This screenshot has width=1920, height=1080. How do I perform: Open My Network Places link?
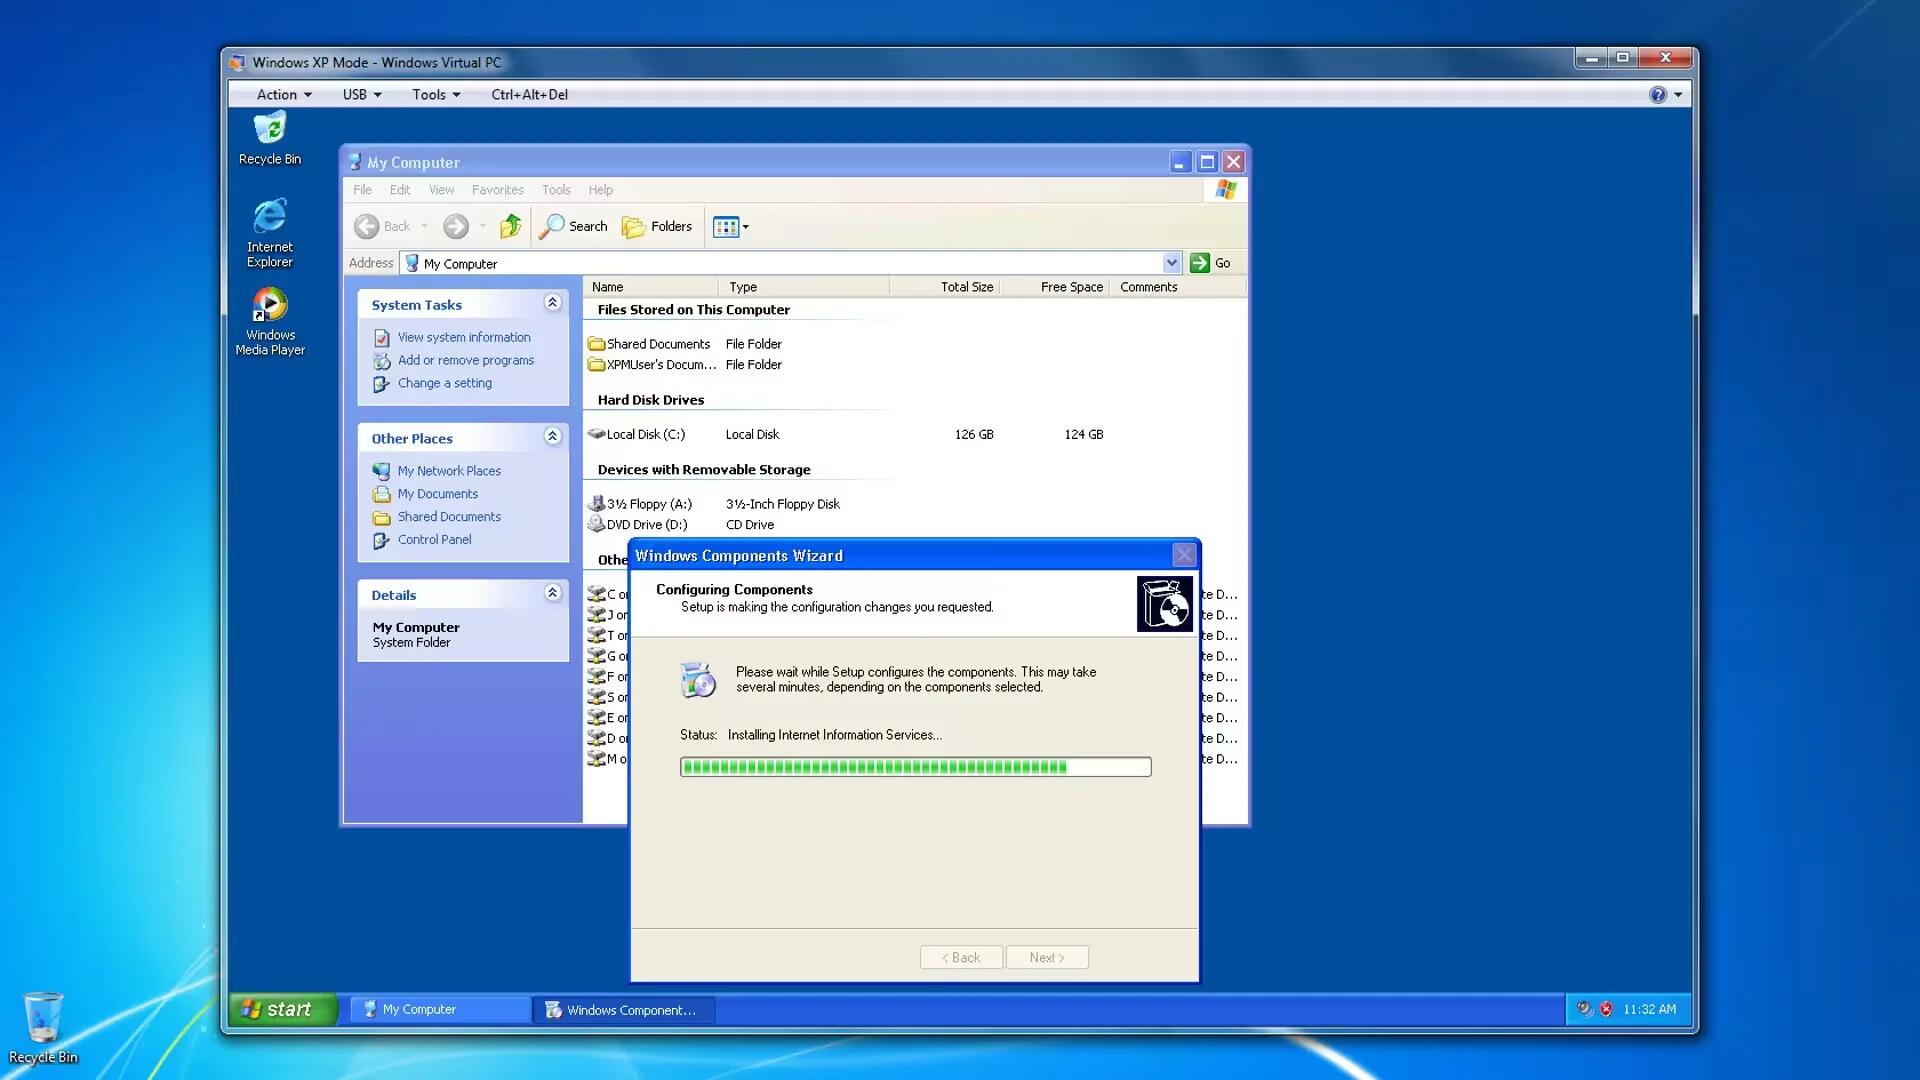[449, 471]
